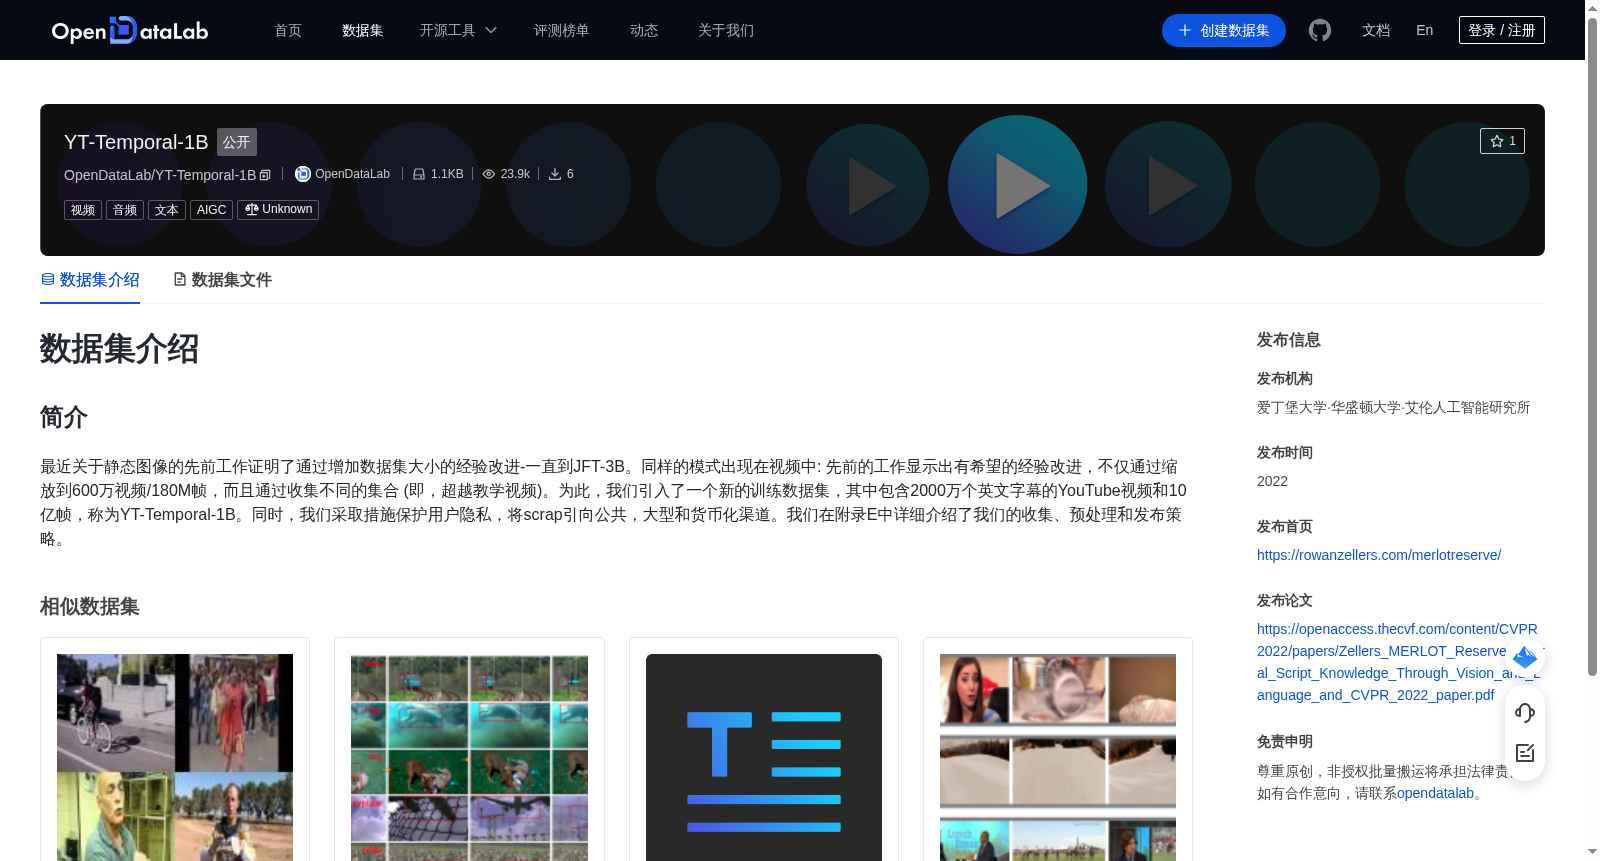
Task: Star the YT-Temporal-1B dataset
Action: [x=1502, y=141]
